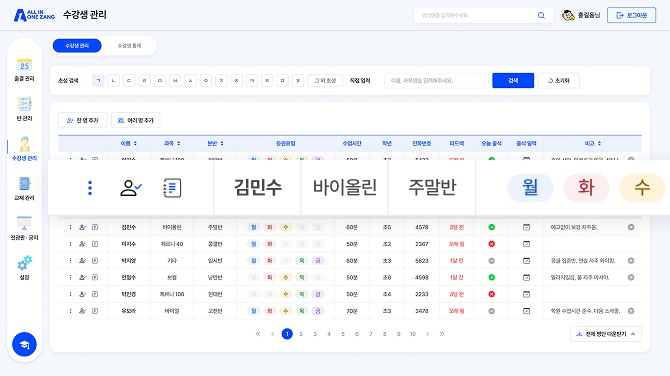
Task: Click the 여러 명 추가 button
Action: click(135, 120)
